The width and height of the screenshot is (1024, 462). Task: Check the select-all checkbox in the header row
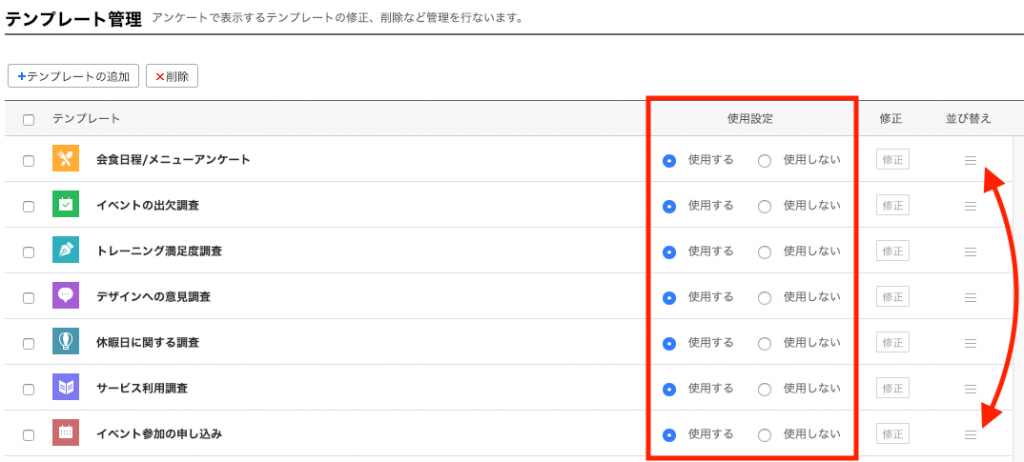tap(29, 120)
